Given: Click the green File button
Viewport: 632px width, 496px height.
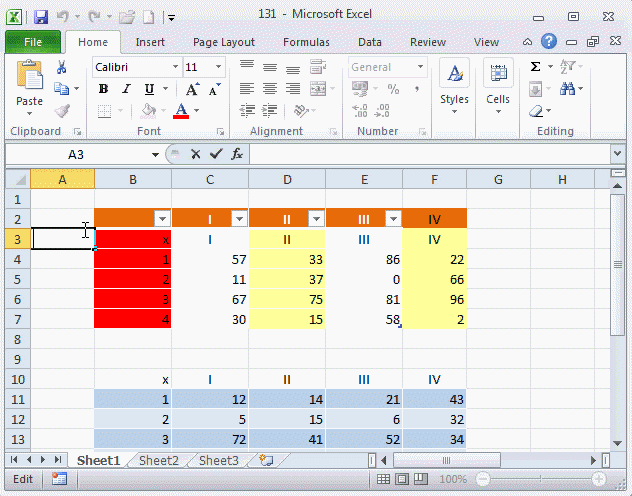Looking at the screenshot, I should click(x=33, y=42).
